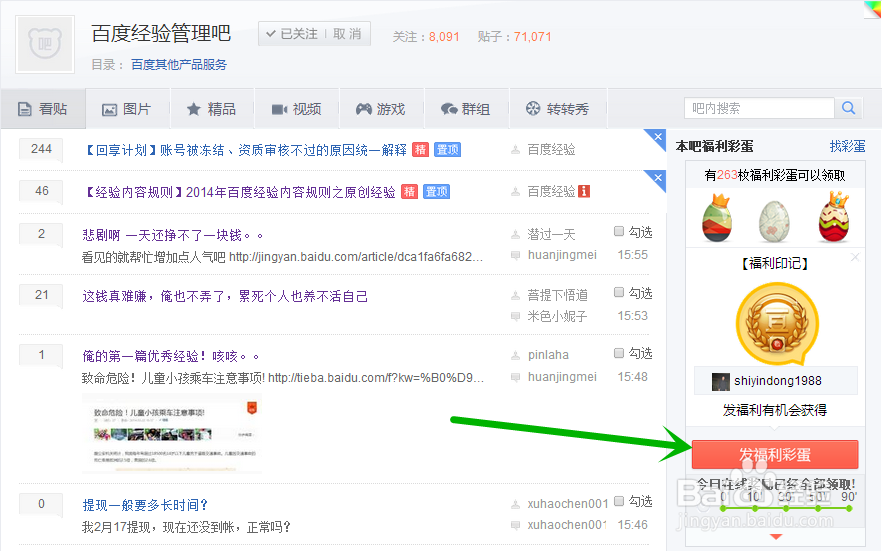This screenshot has height=551, width=882.
Task: Check 勾选 box for 俺的第一篇优秀经验 post
Action: point(619,353)
